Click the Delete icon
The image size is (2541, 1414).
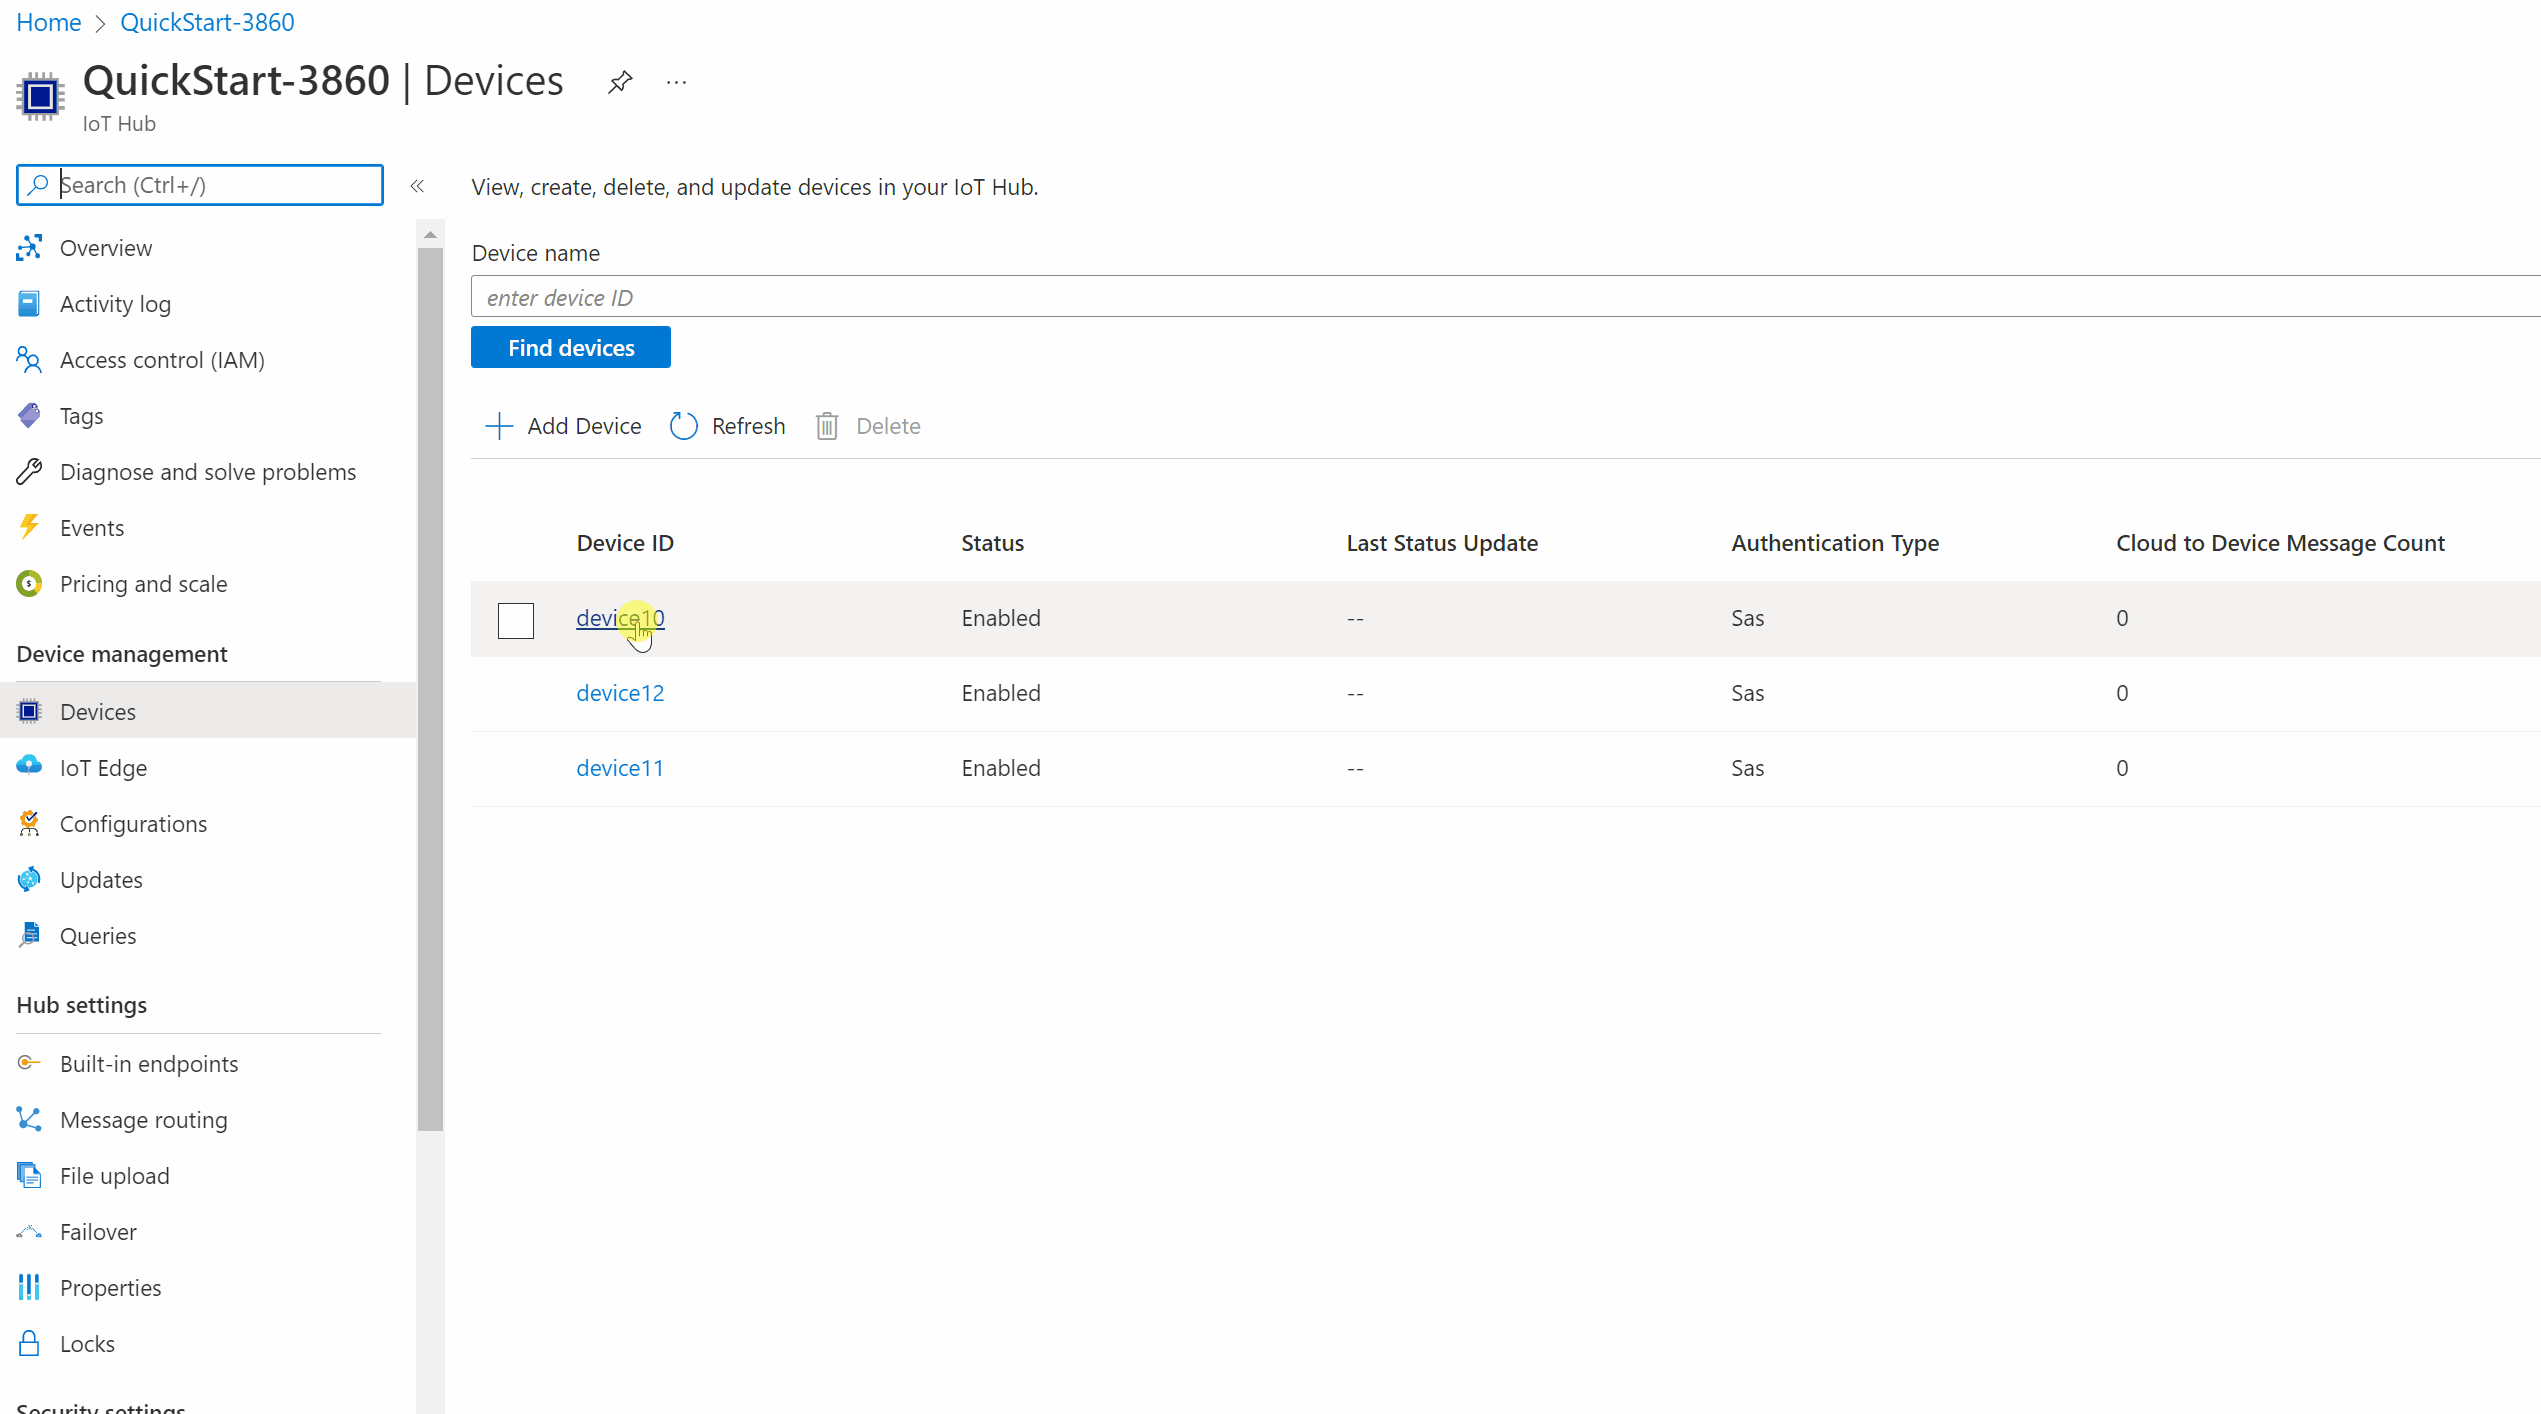click(x=823, y=425)
